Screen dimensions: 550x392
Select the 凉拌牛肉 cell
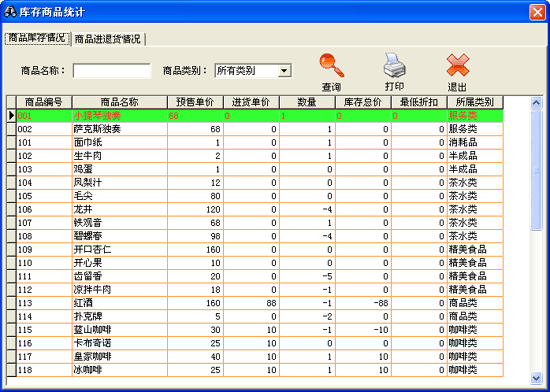(120, 290)
